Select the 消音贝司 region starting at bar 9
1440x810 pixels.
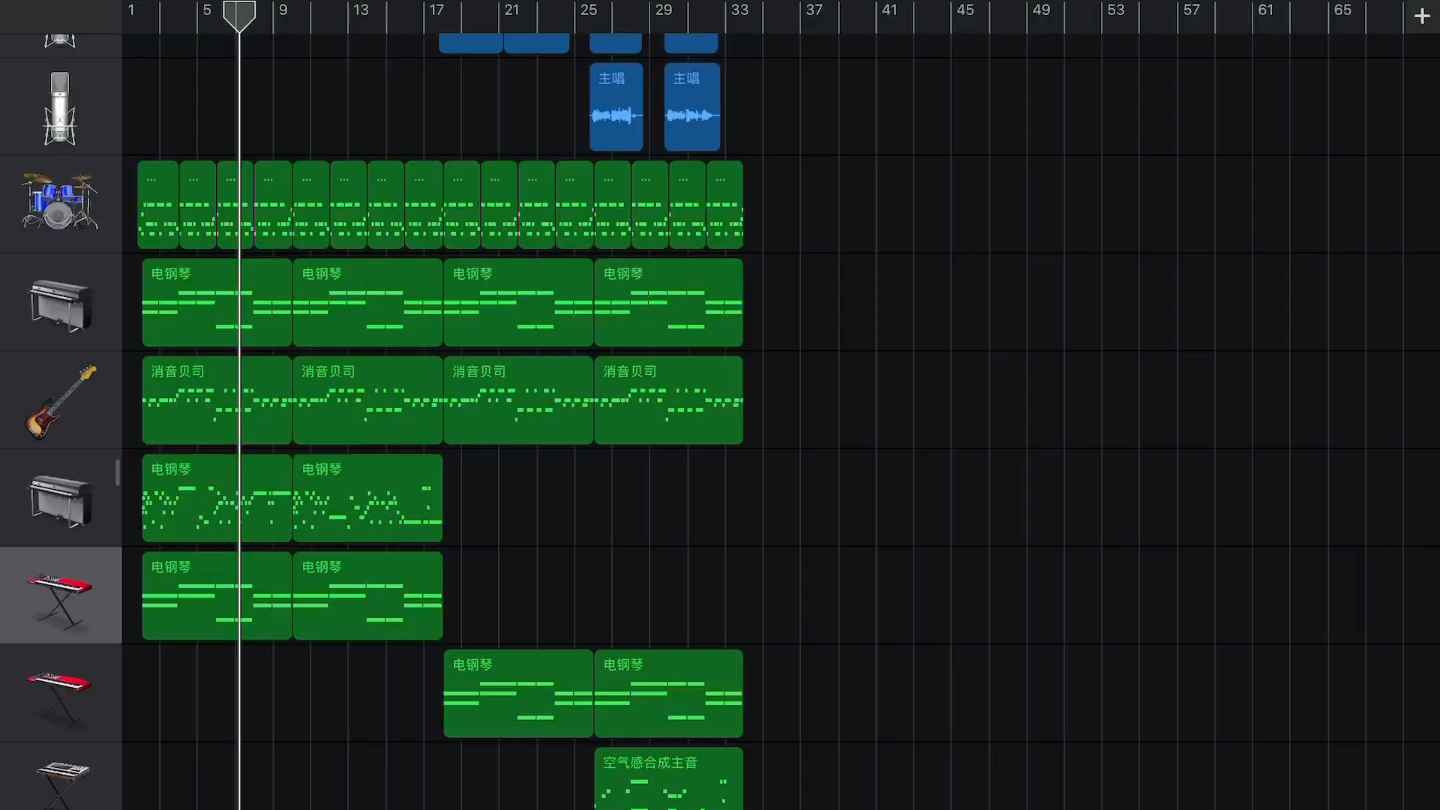(x=368, y=400)
